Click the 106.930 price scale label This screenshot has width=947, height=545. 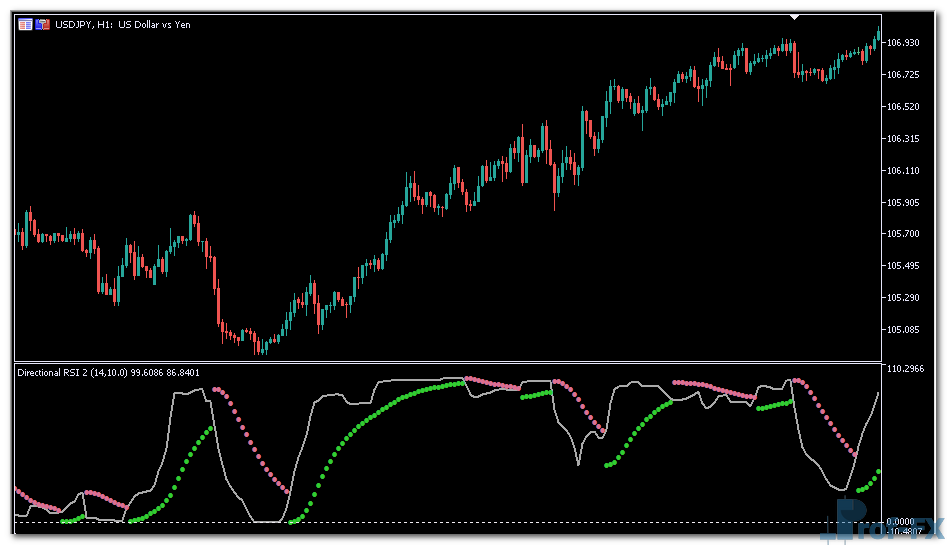point(902,43)
